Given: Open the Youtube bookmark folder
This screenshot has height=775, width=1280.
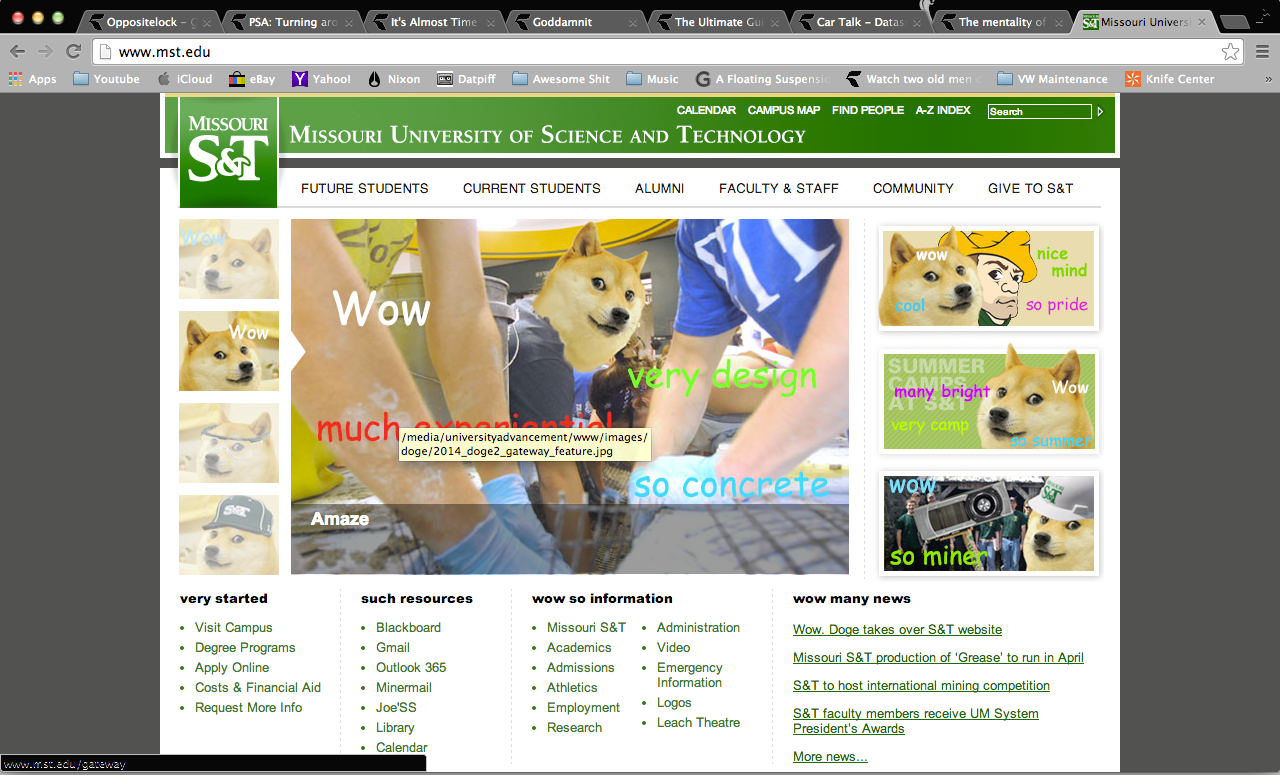Looking at the screenshot, I should click(x=106, y=79).
